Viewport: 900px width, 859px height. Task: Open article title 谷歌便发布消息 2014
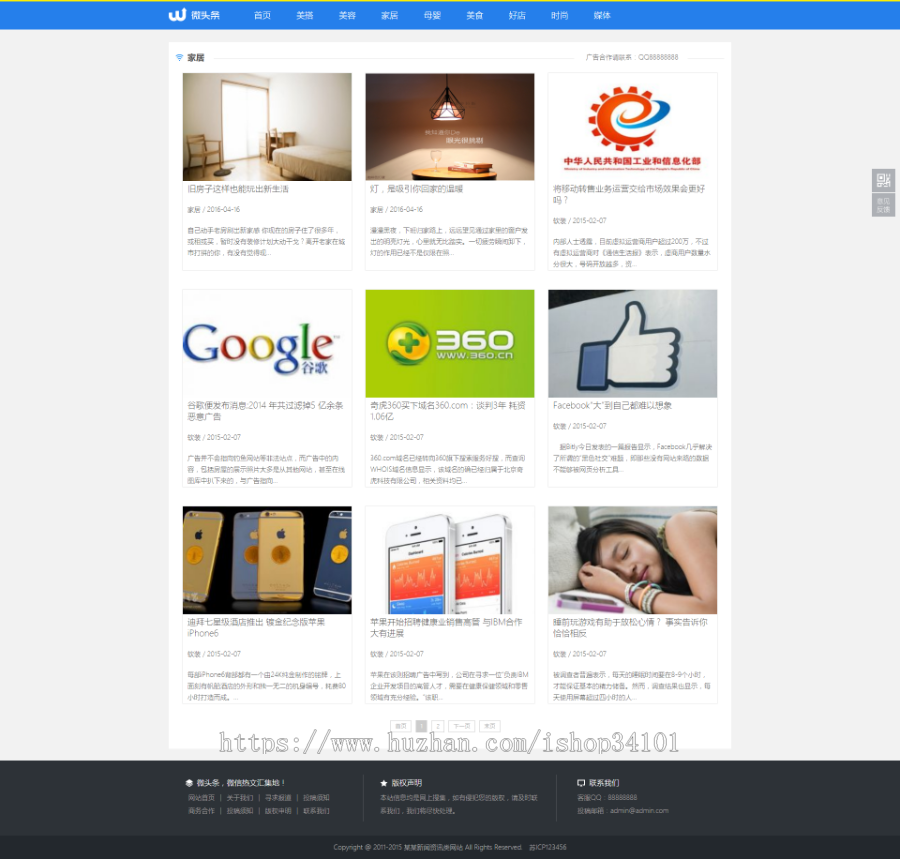pos(265,411)
